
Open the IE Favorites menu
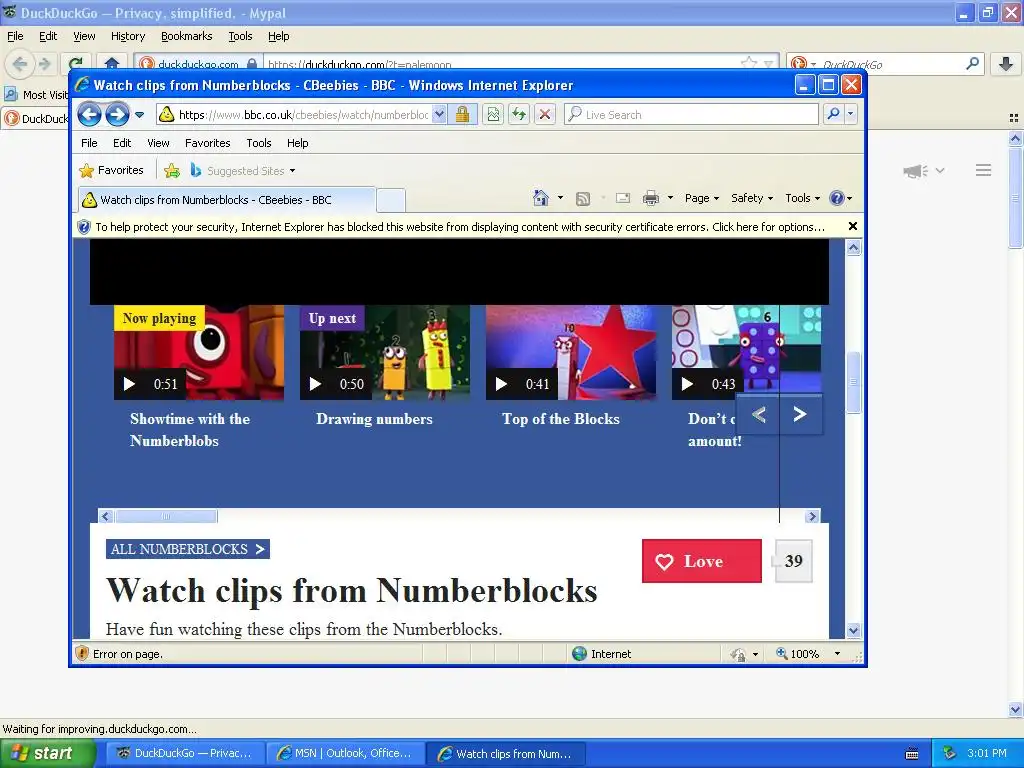pyautogui.click(x=208, y=143)
